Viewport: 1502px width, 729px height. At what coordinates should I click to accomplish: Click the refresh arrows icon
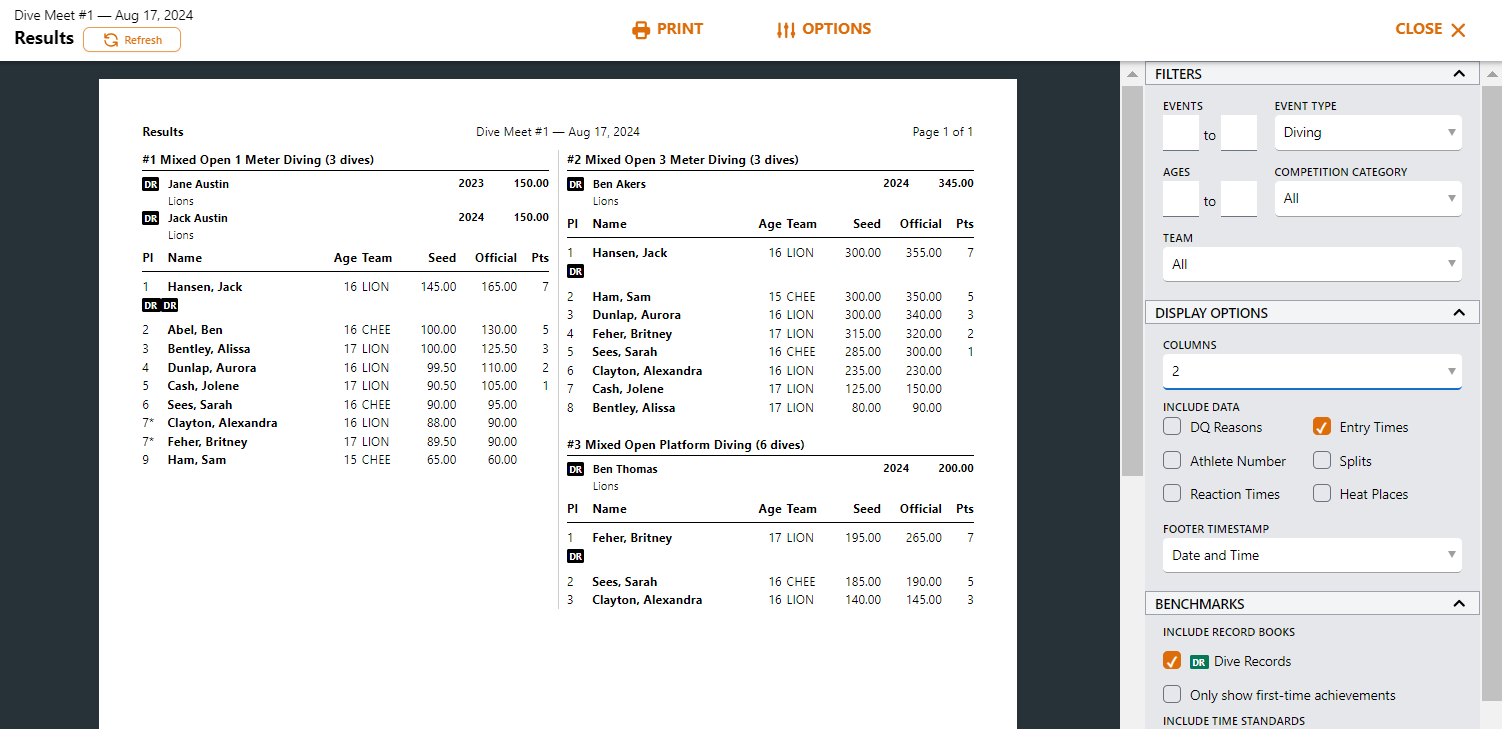click(111, 40)
